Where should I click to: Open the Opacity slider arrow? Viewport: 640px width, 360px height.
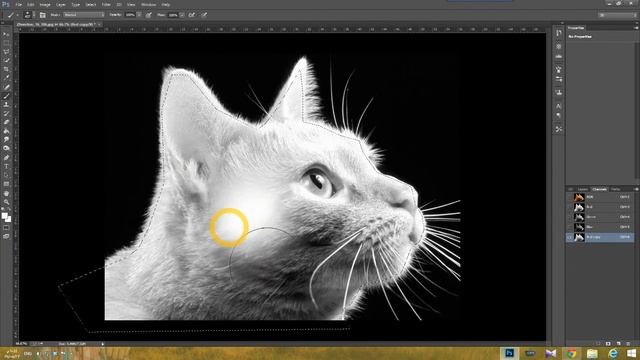point(139,15)
